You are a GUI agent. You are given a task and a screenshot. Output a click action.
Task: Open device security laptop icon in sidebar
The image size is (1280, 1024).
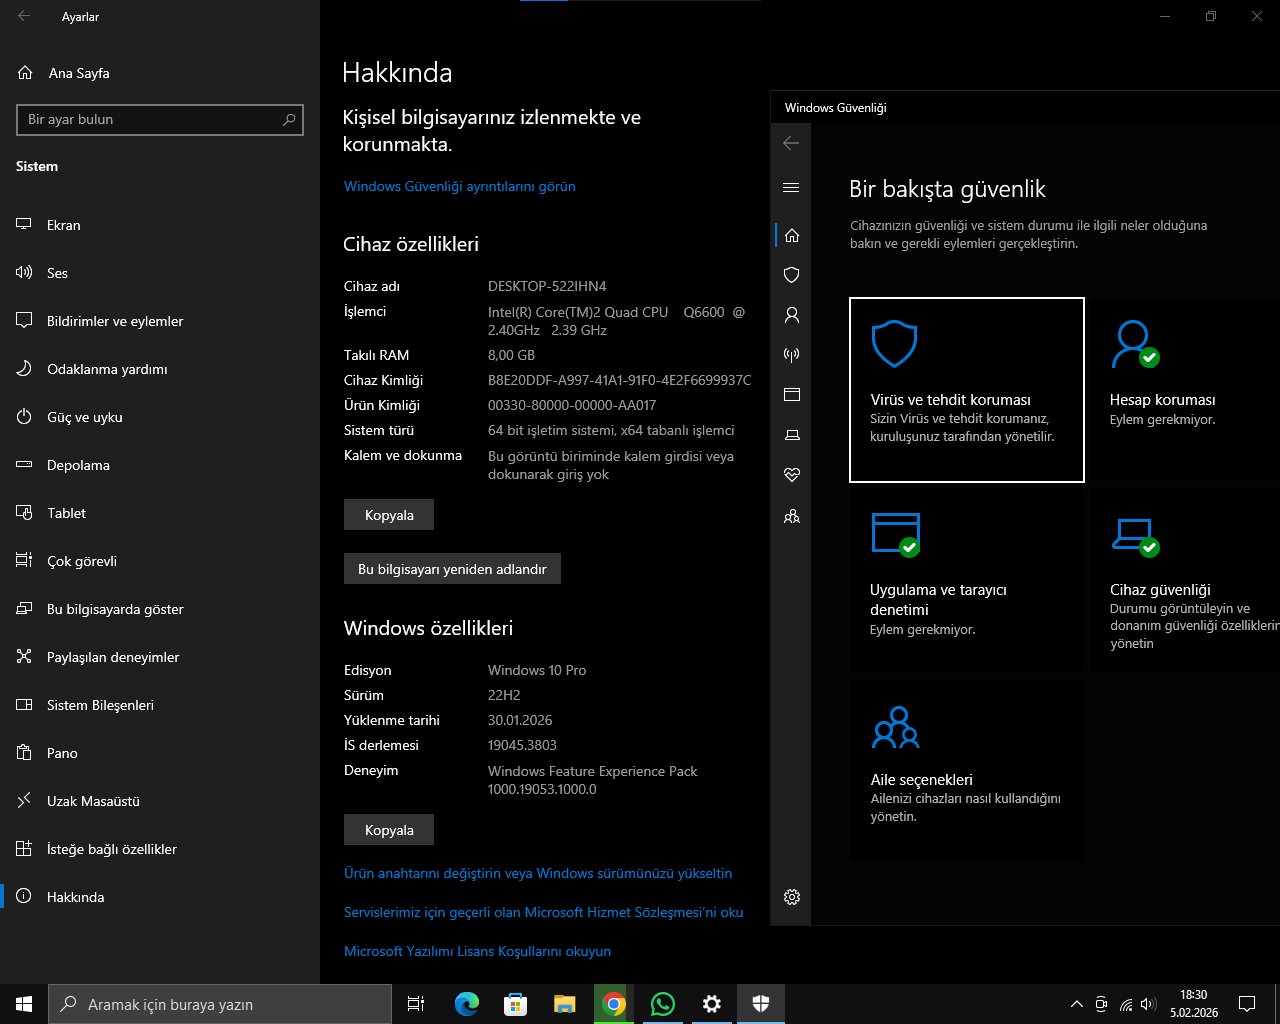pyautogui.click(x=792, y=435)
